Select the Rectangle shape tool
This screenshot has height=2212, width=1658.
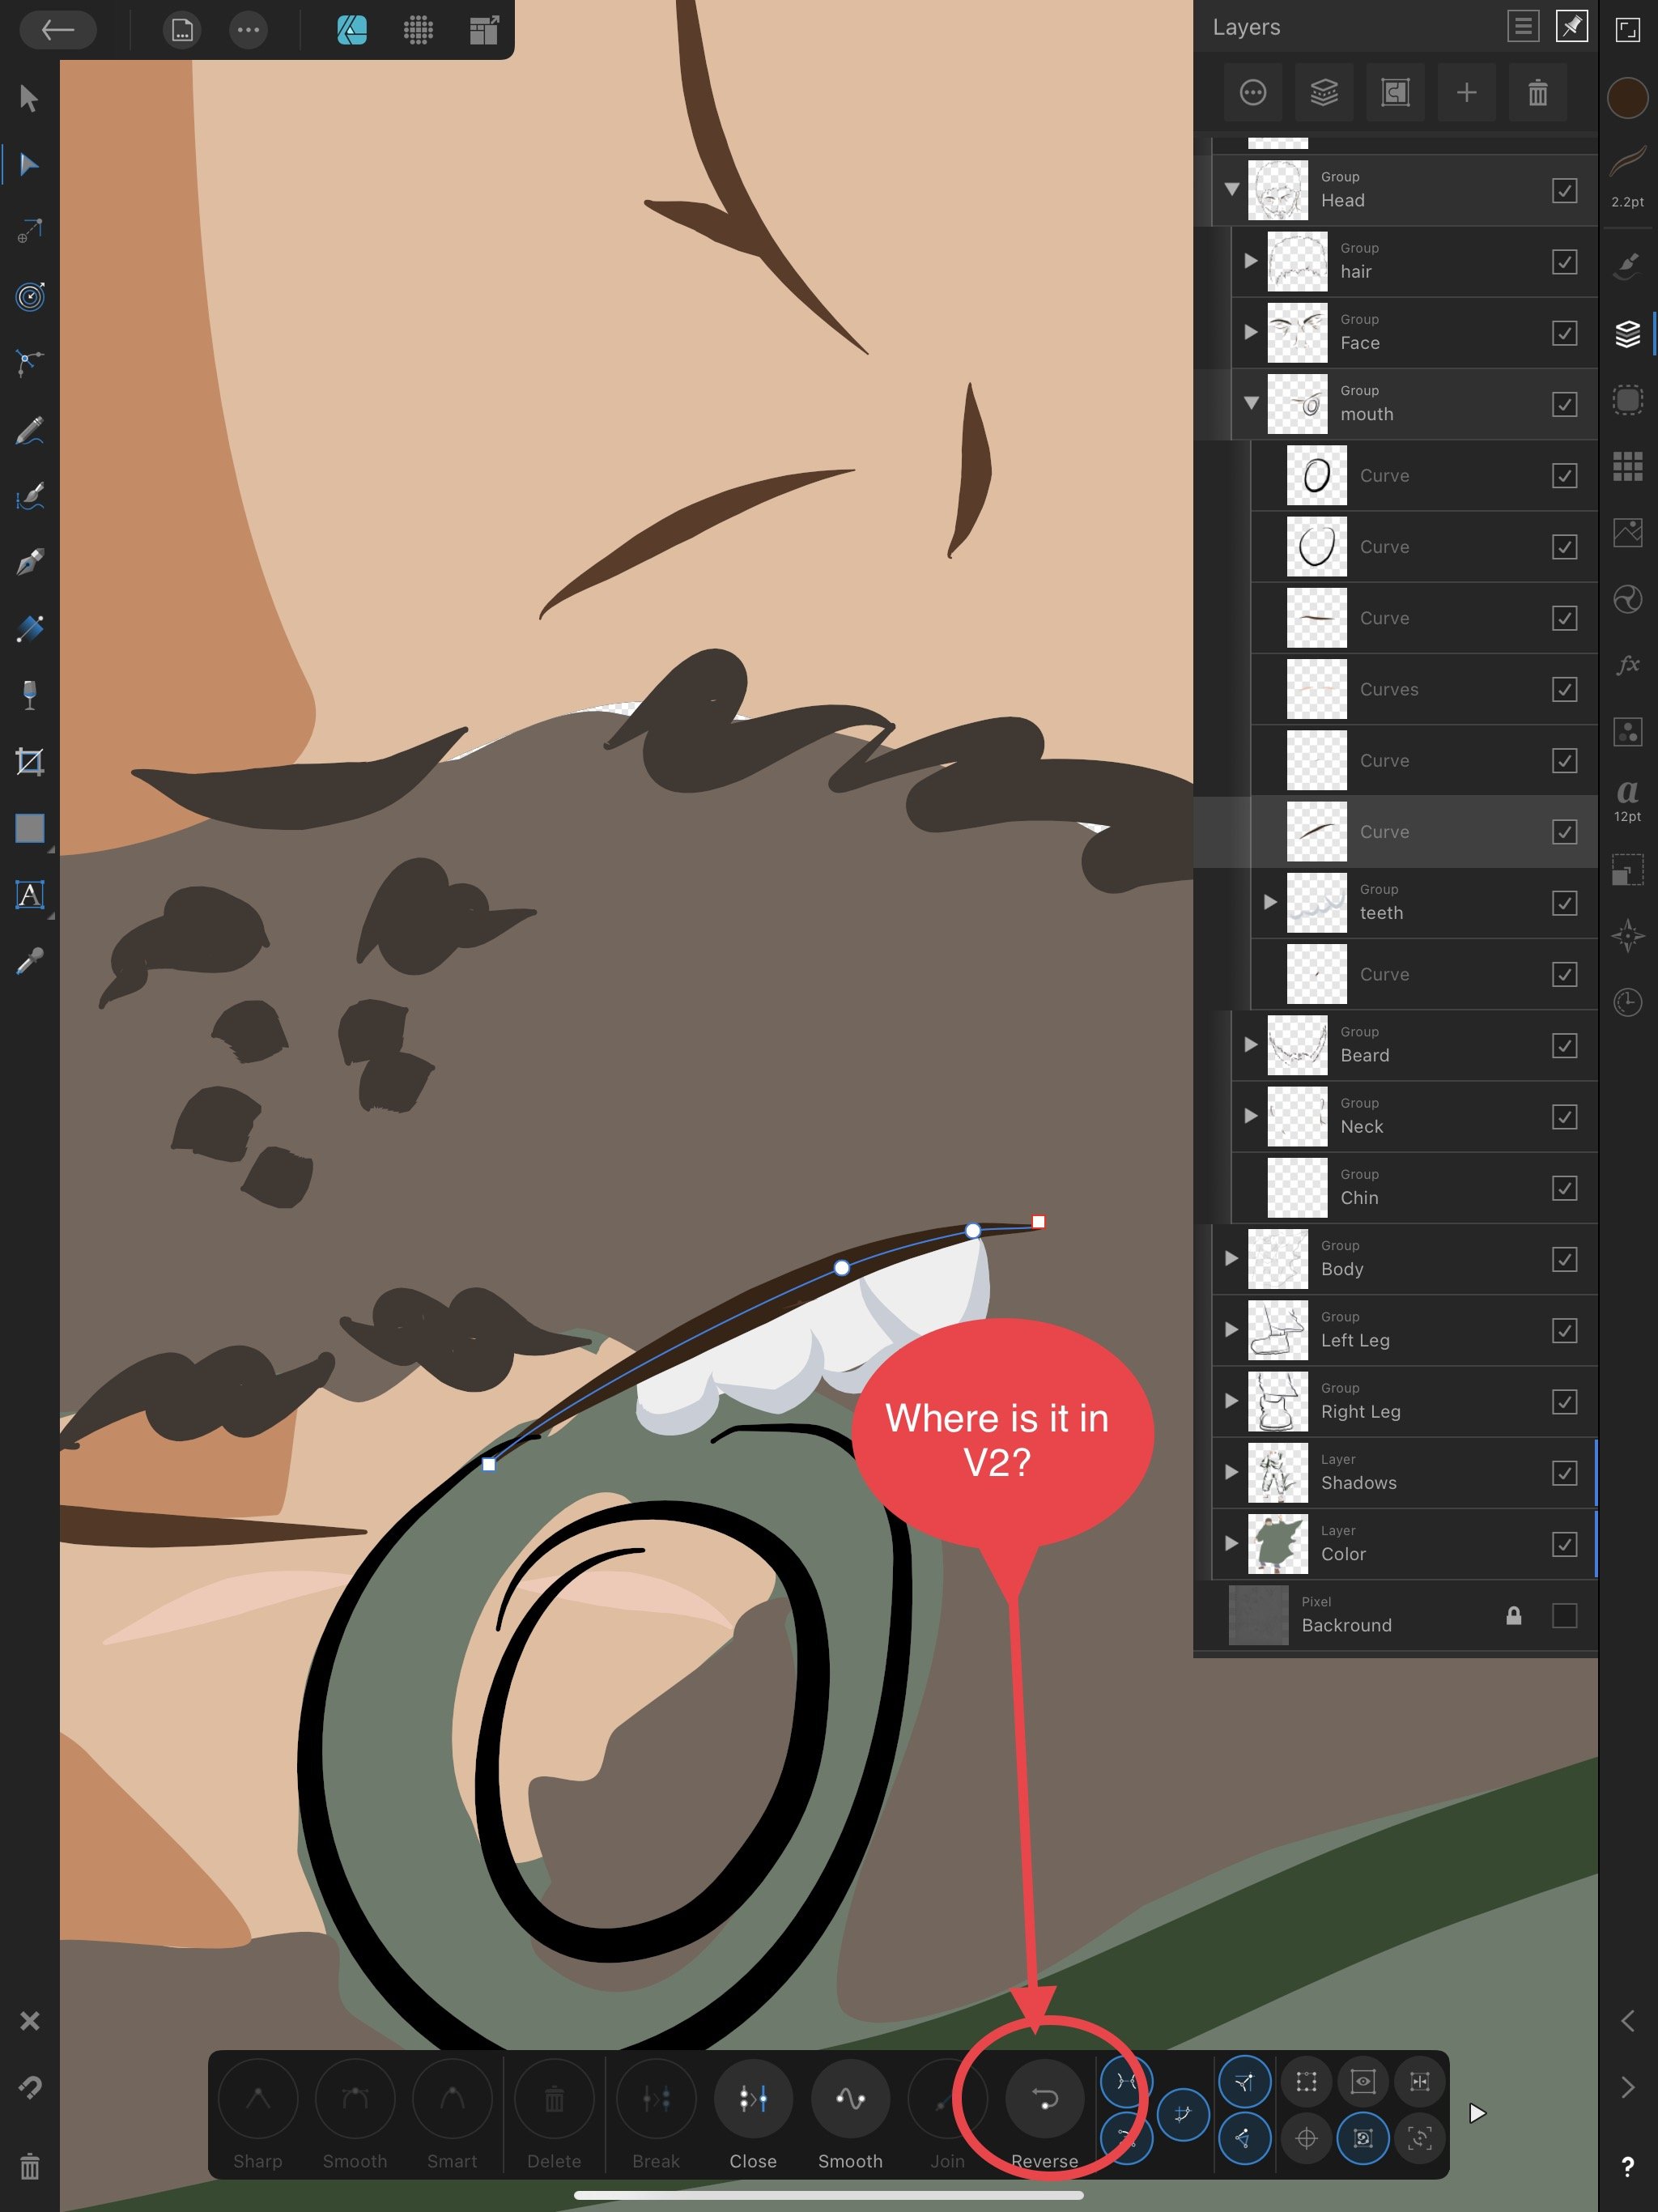[29, 828]
